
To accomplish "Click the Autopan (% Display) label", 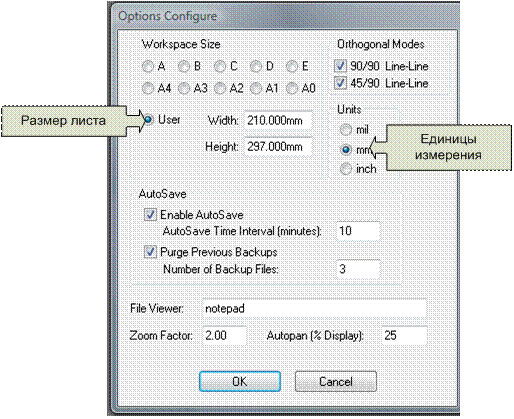I will point(315,336).
